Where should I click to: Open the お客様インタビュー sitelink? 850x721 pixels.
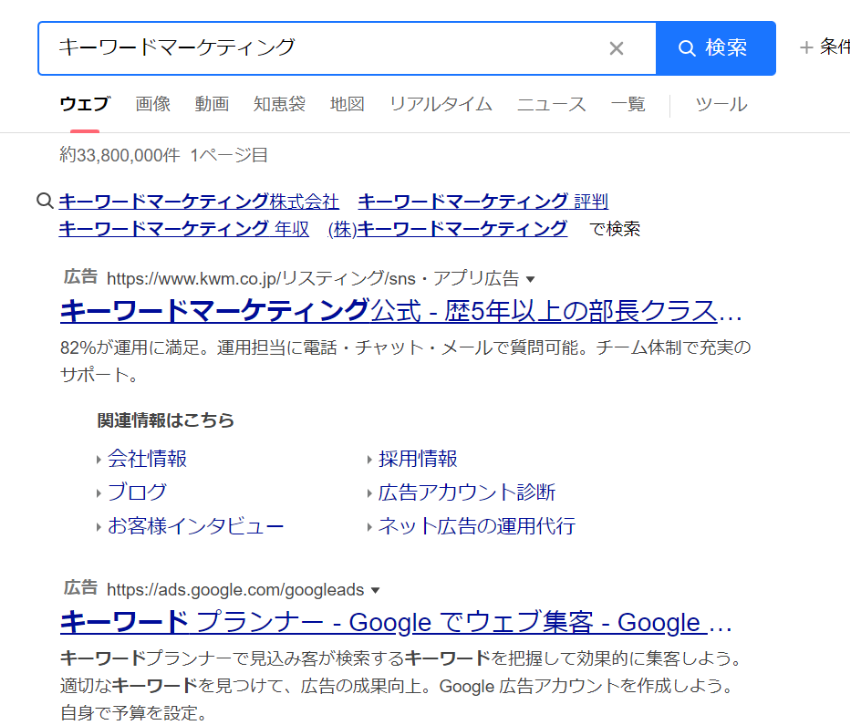point(196,526)
